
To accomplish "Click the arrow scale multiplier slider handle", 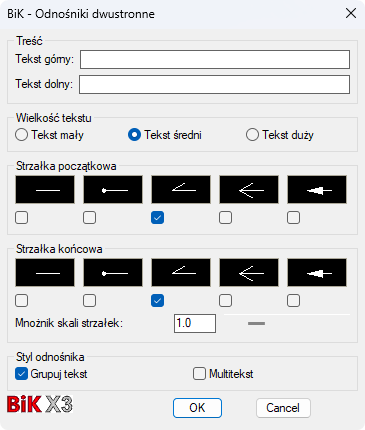I will (256, 323).
